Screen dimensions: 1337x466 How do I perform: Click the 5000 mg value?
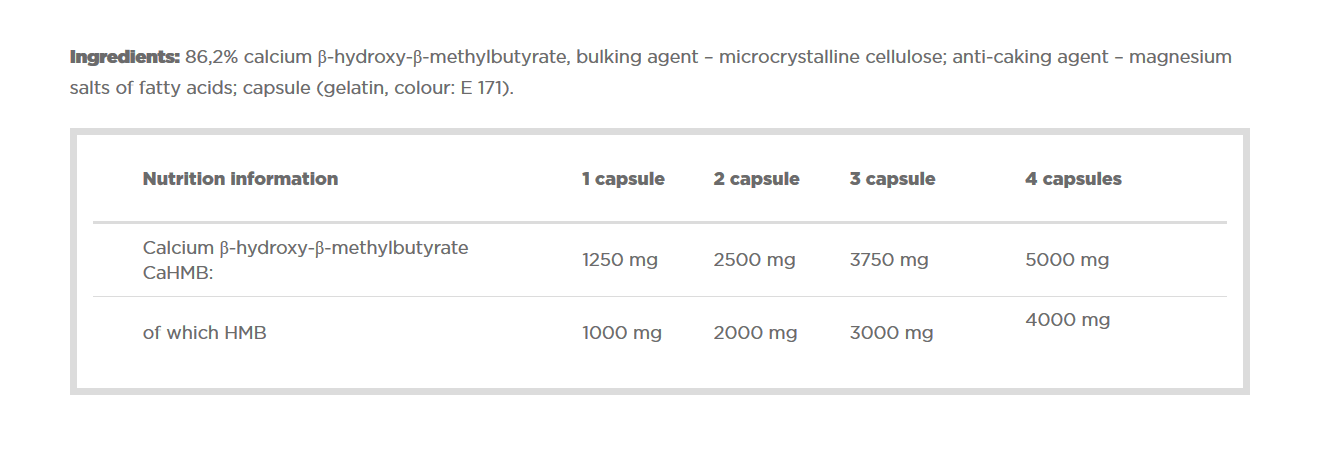pyautogui.click(x=1067, y=260)
